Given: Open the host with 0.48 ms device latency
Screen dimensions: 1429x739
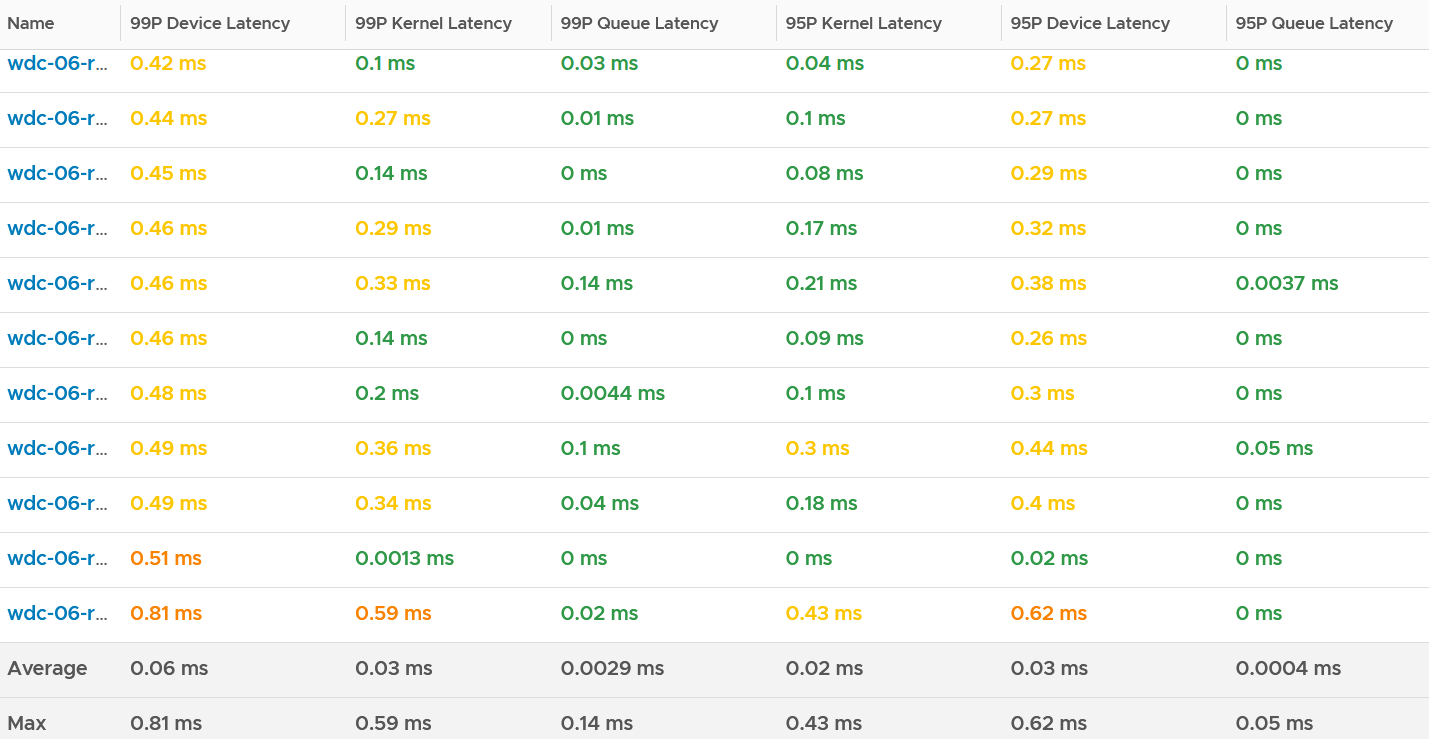Looking at the screenshot, I should (57, 393).
